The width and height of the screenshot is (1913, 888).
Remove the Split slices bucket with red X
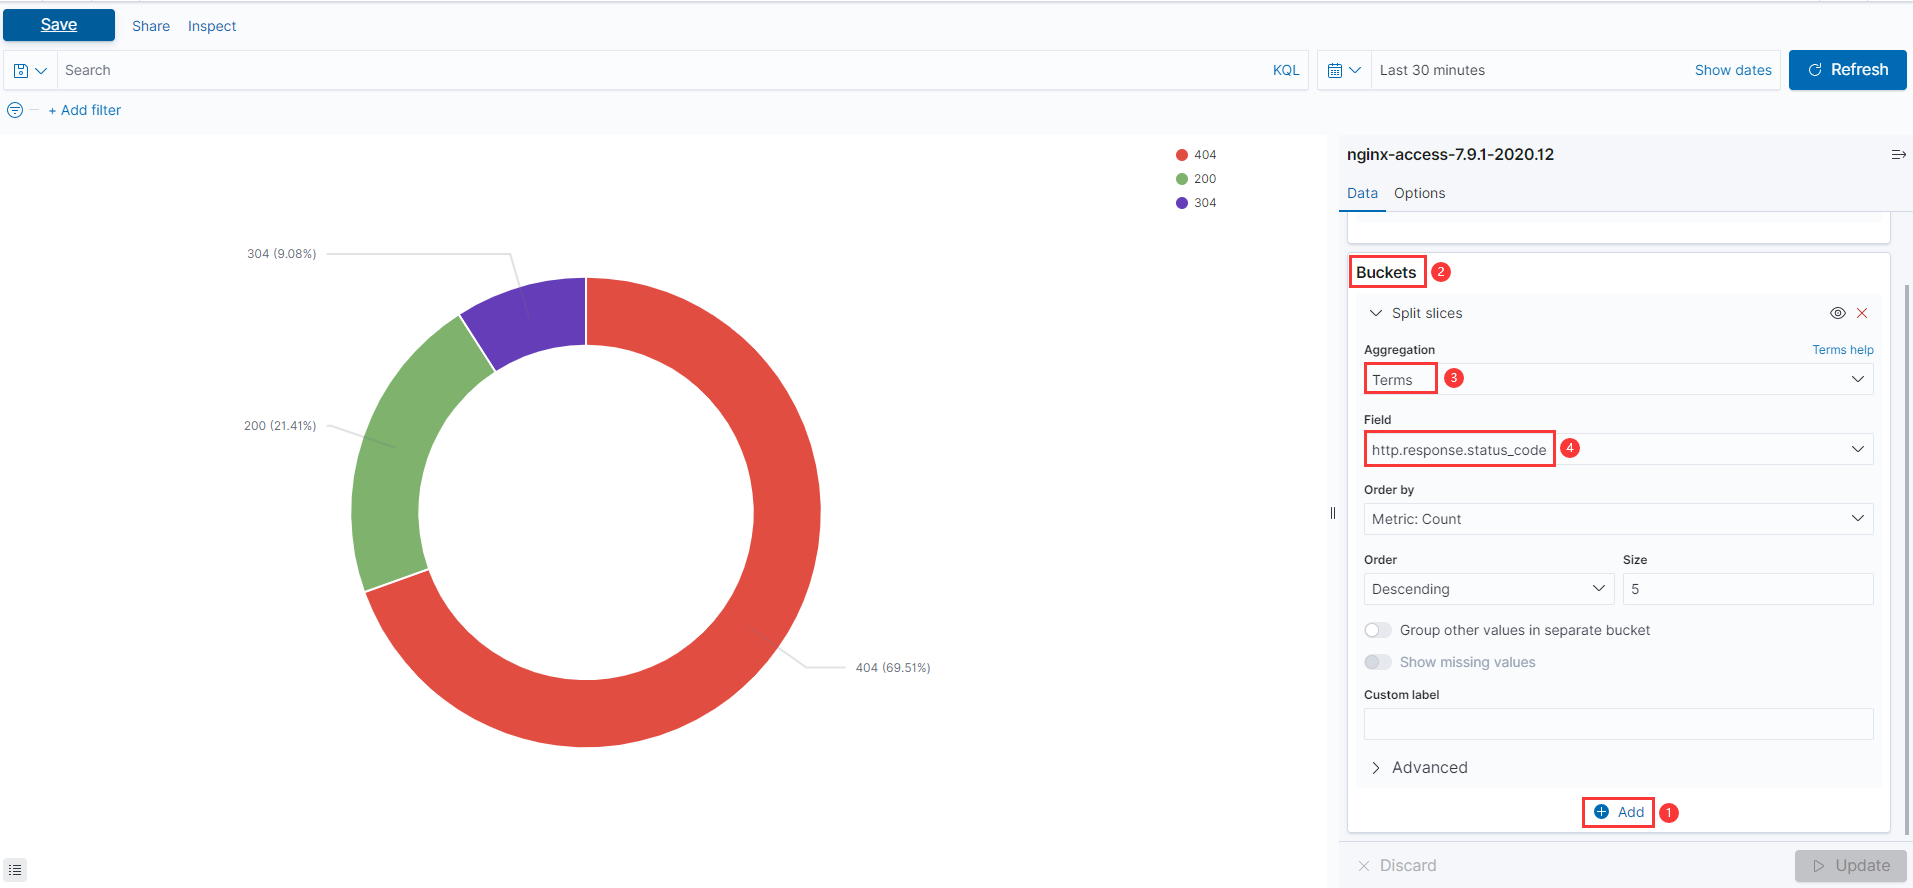click(1862, 313)
